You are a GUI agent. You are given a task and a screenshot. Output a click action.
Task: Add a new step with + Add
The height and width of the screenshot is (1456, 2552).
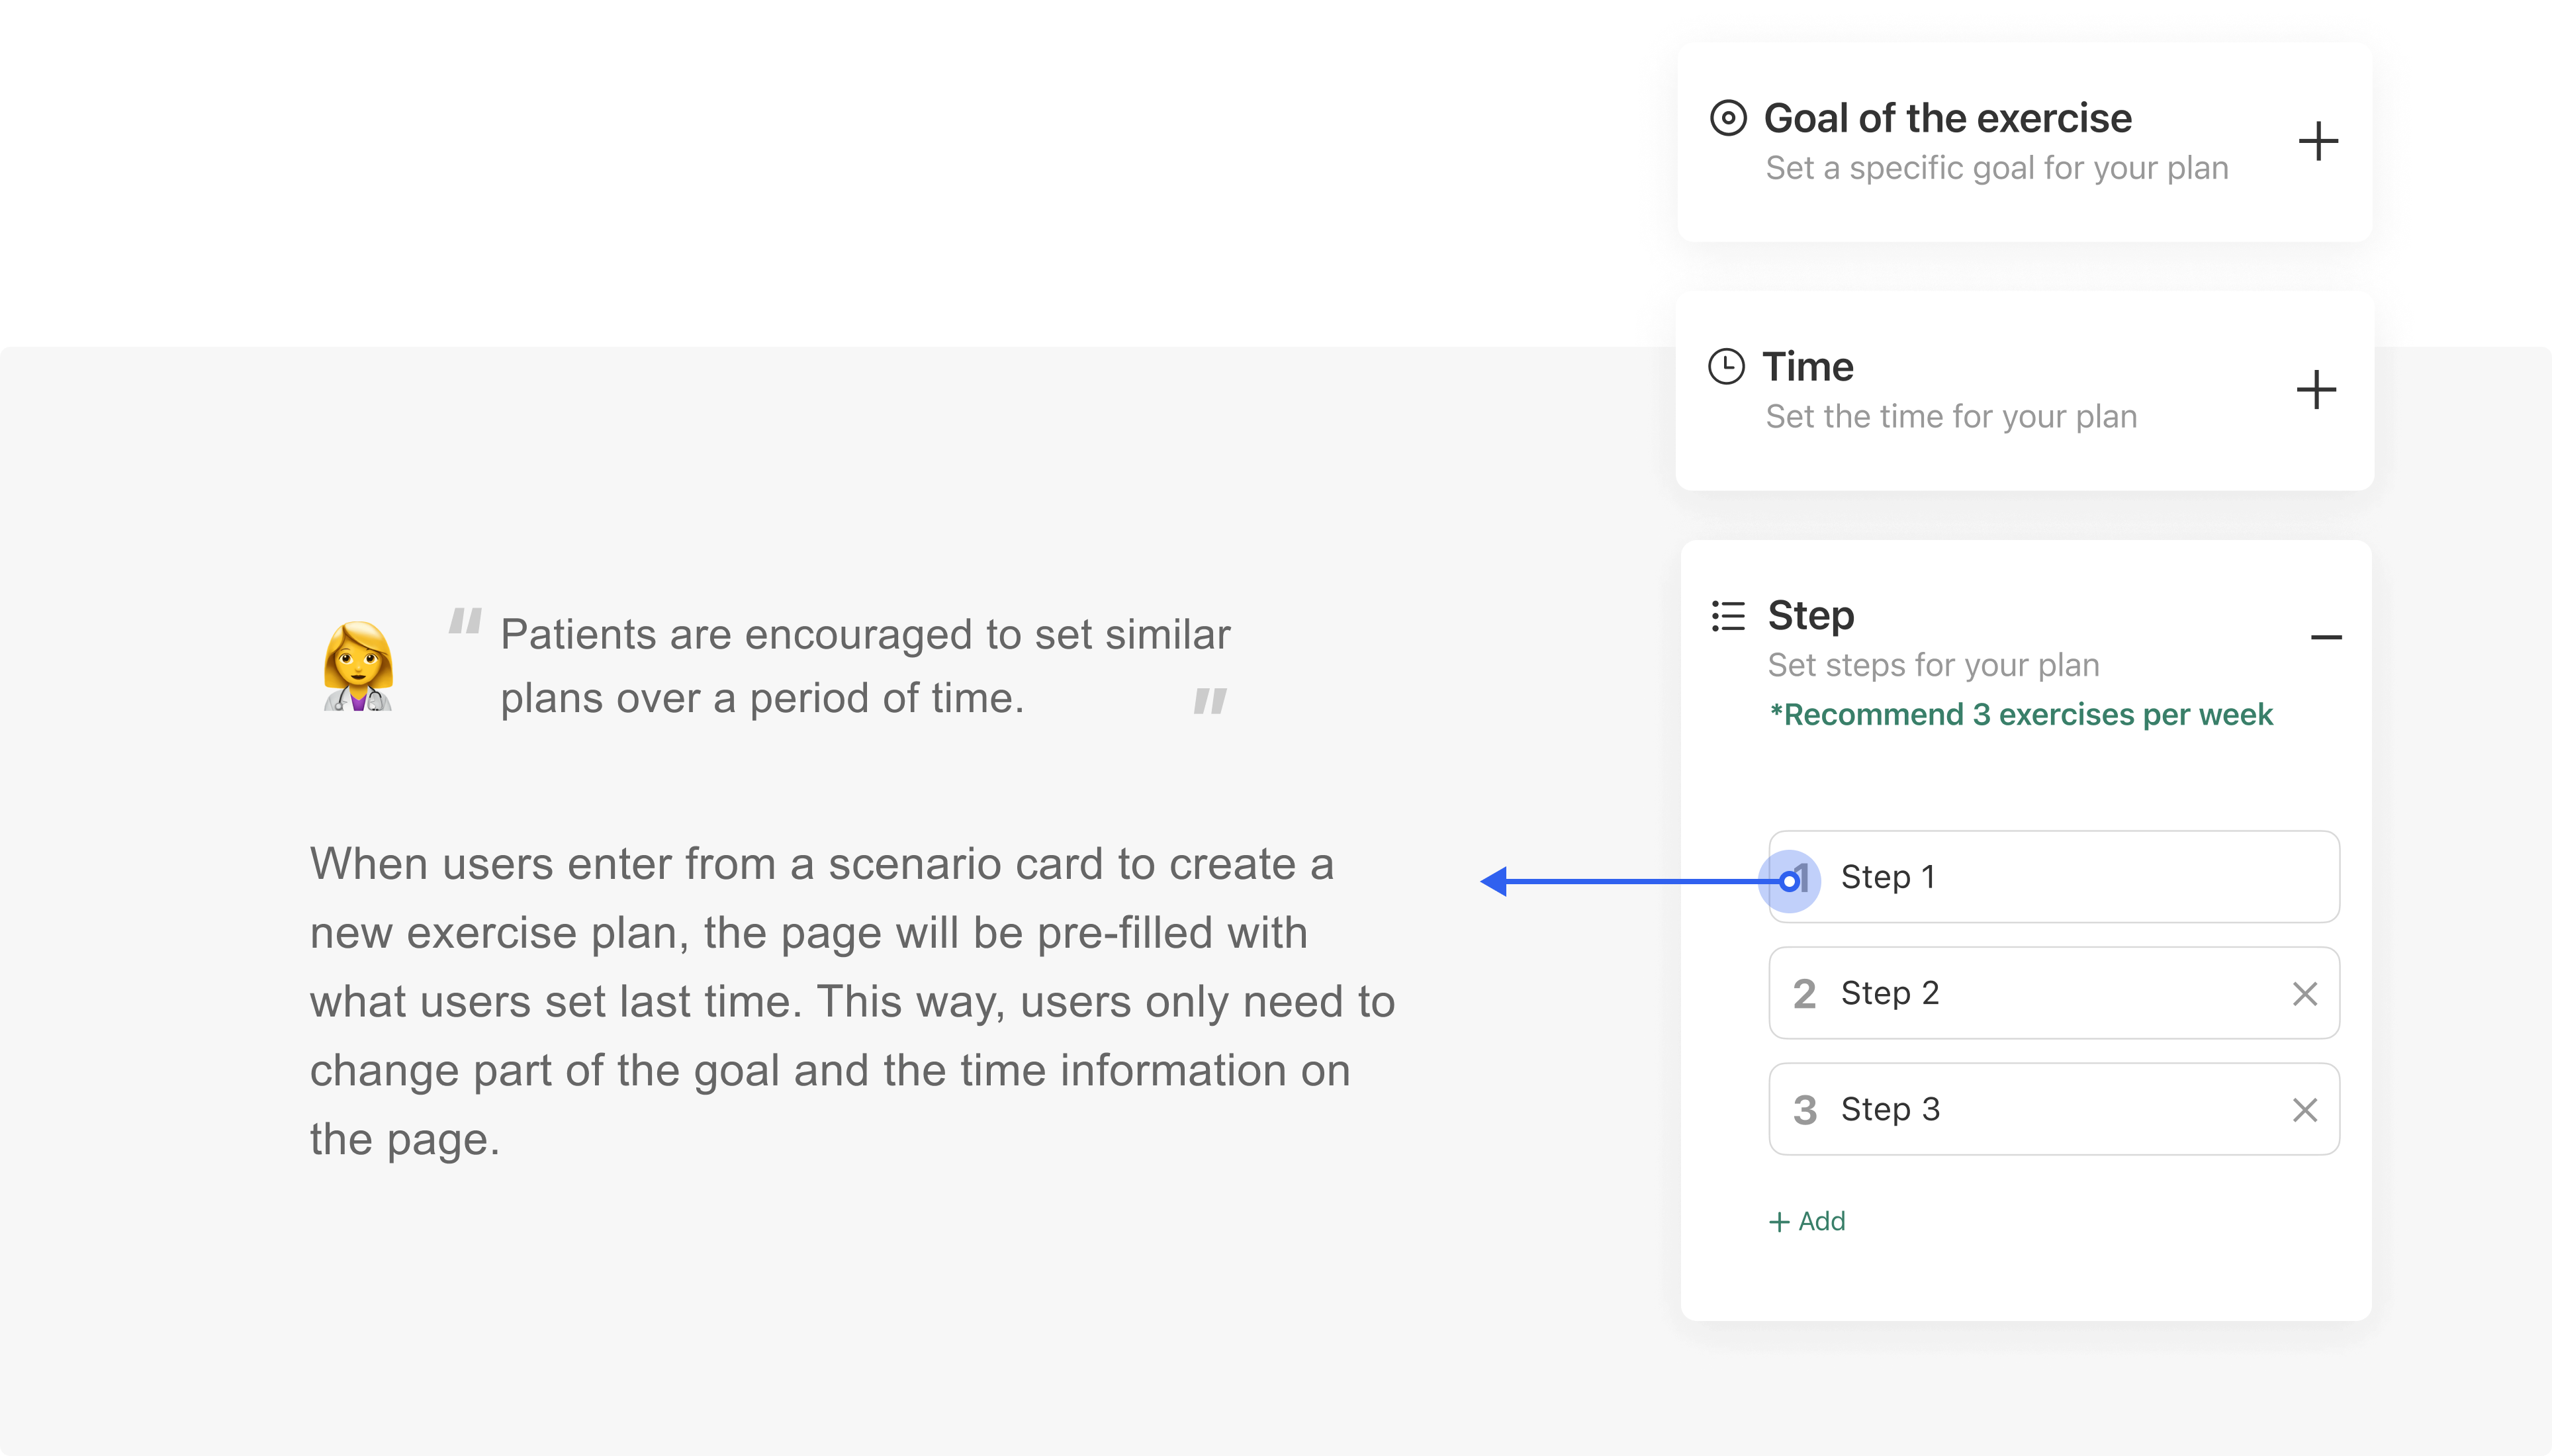coord(1807,1221)
